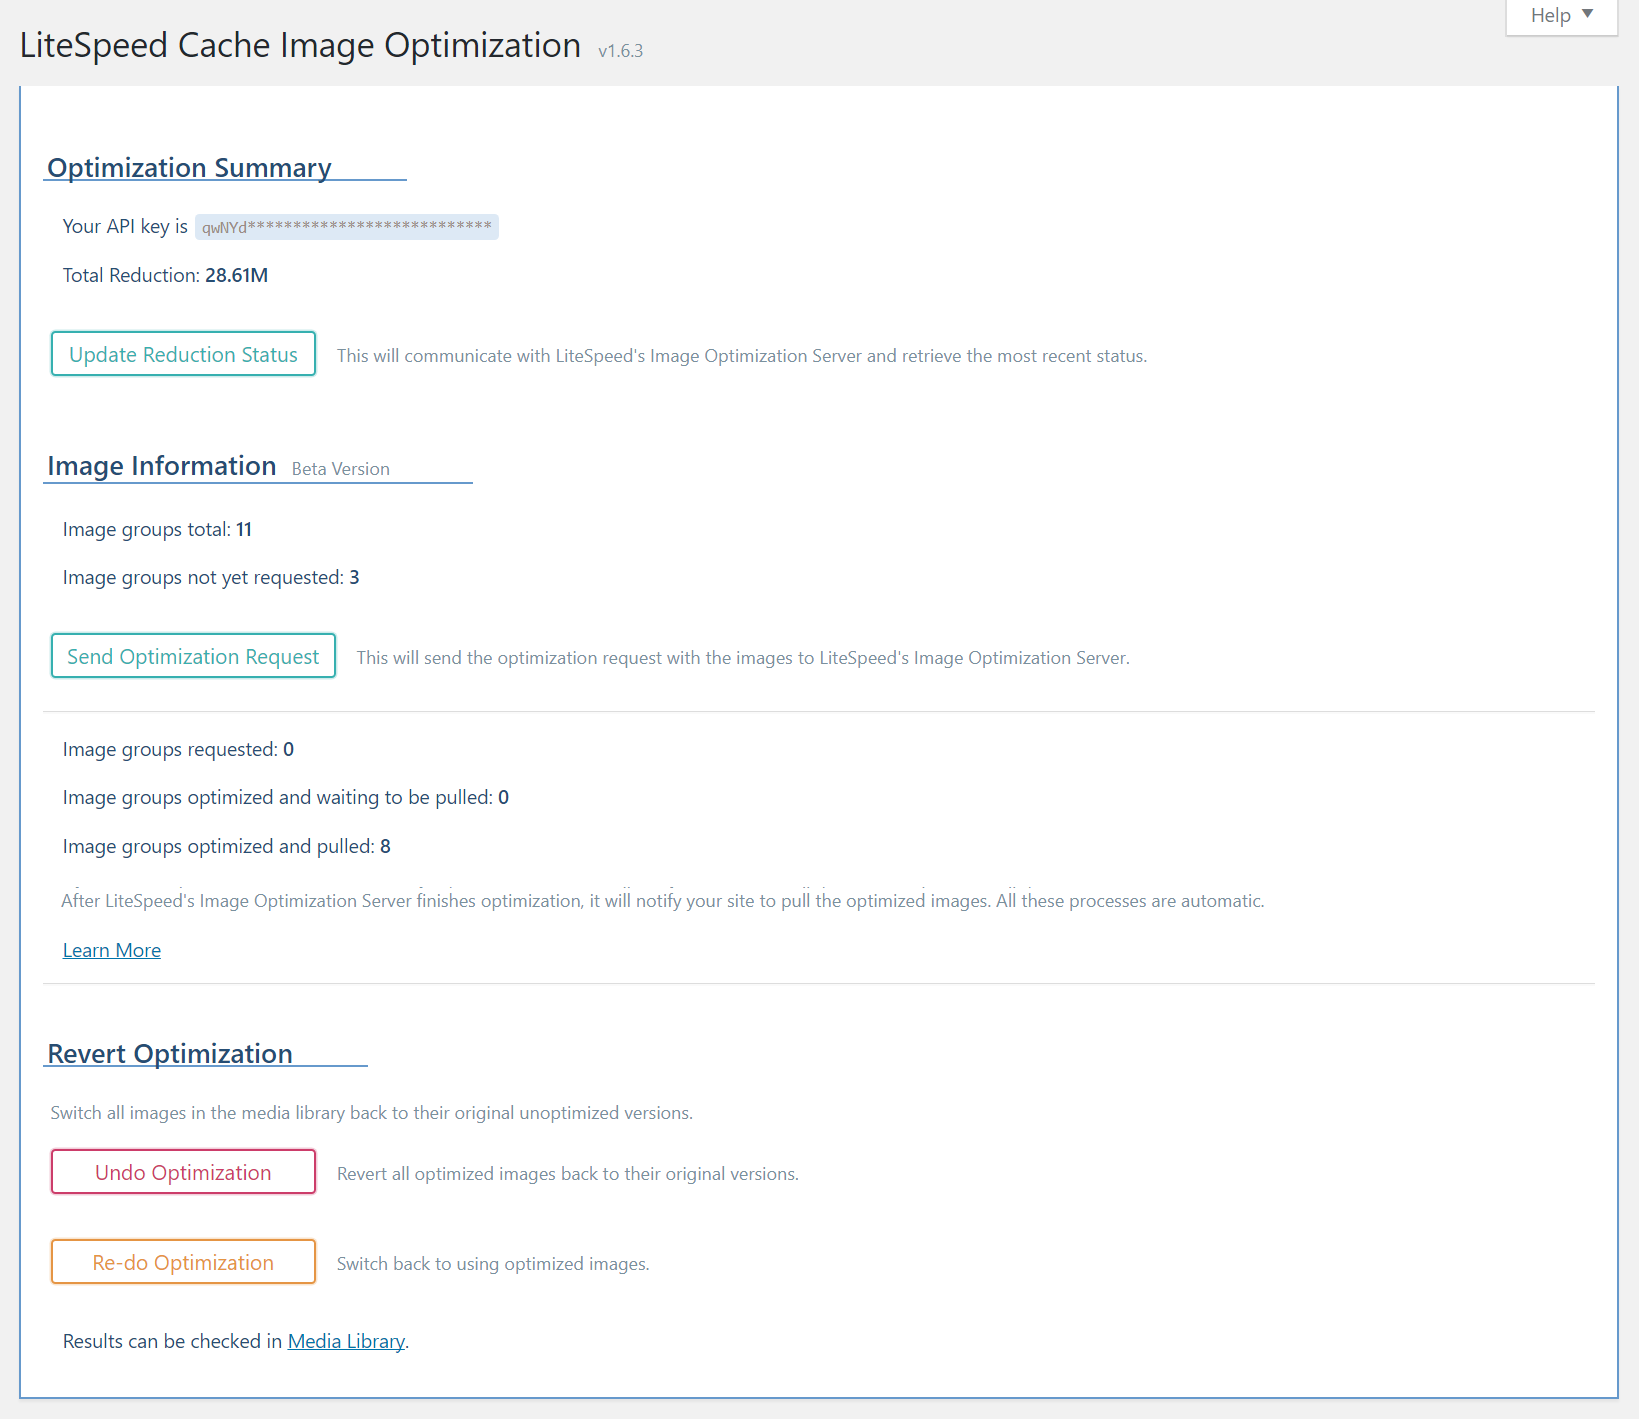Click 'Revert all optimized images' description

coord(568,1174)
